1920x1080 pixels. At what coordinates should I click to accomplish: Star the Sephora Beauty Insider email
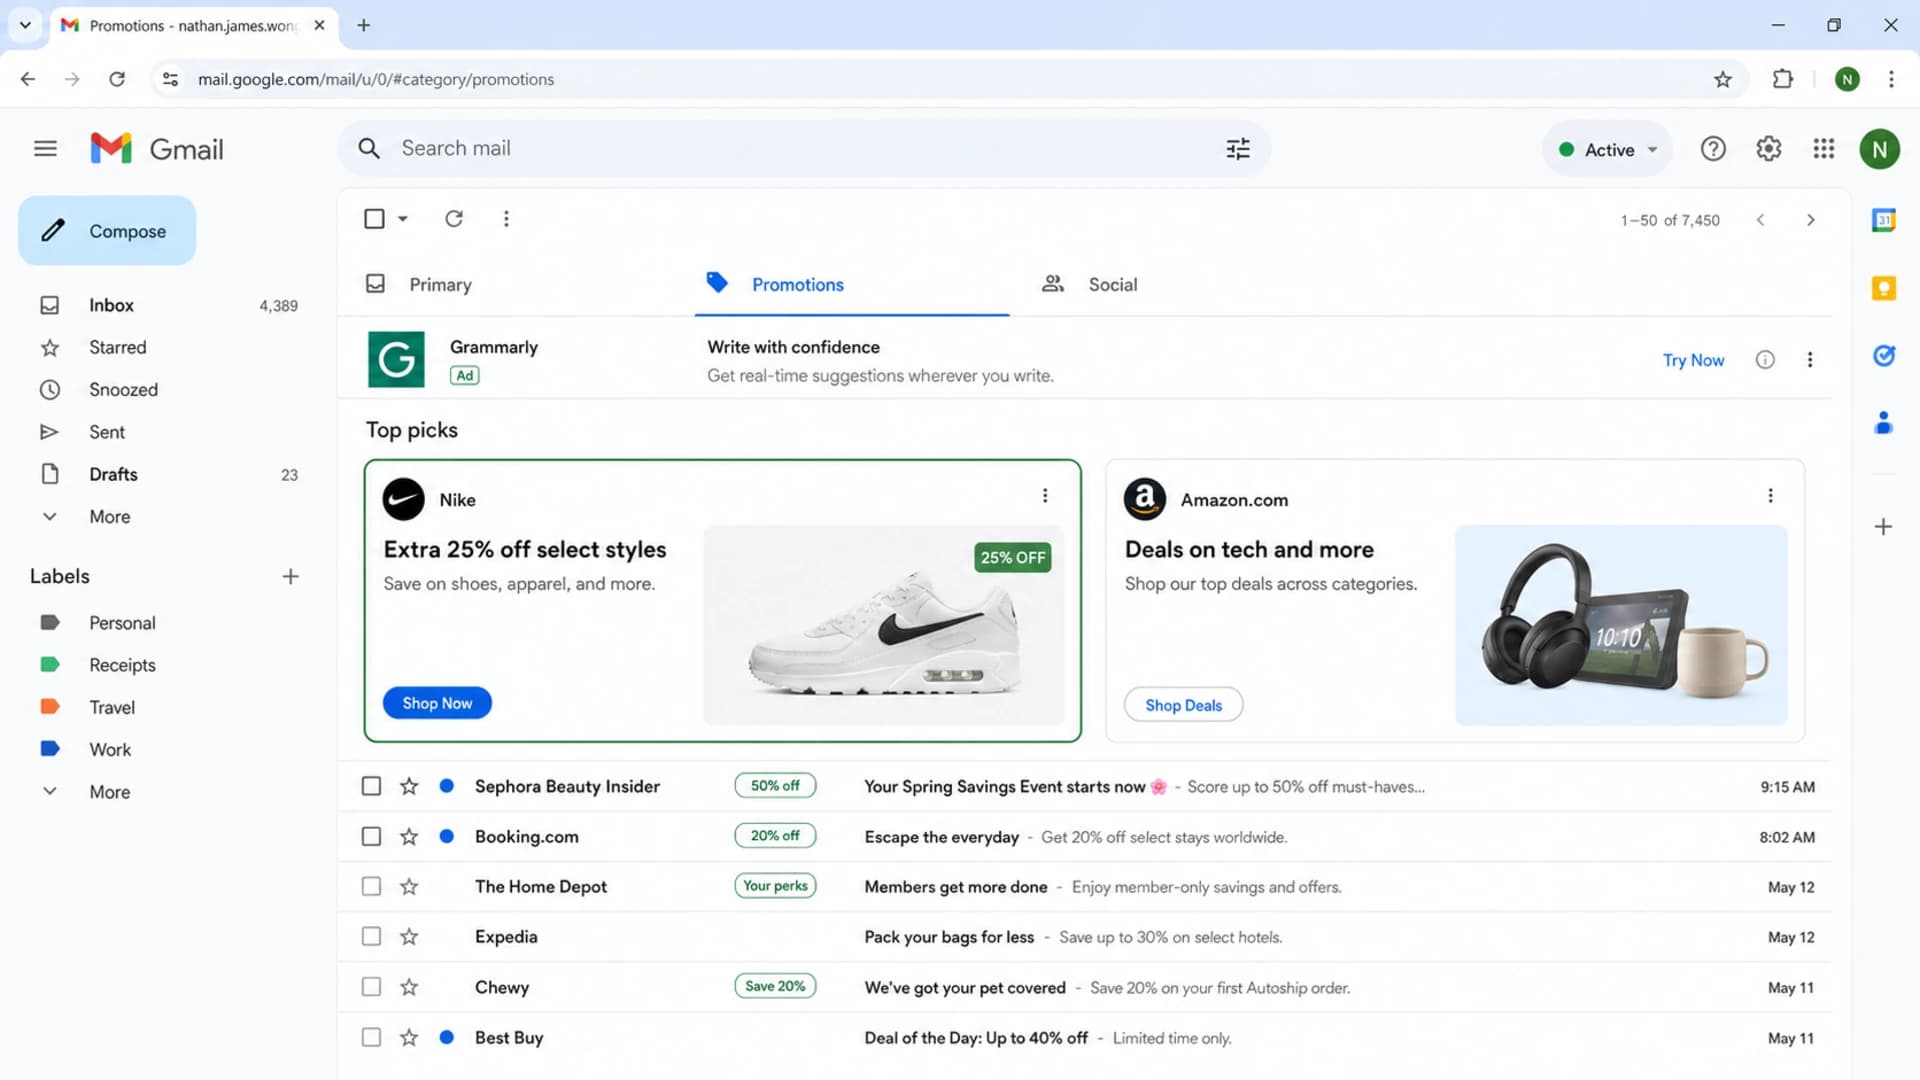coord(409,787)
